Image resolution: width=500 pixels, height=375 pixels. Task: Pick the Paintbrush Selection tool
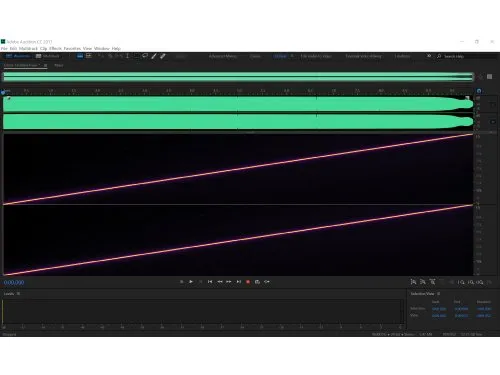pyautogui.click(x=154, y=56)
